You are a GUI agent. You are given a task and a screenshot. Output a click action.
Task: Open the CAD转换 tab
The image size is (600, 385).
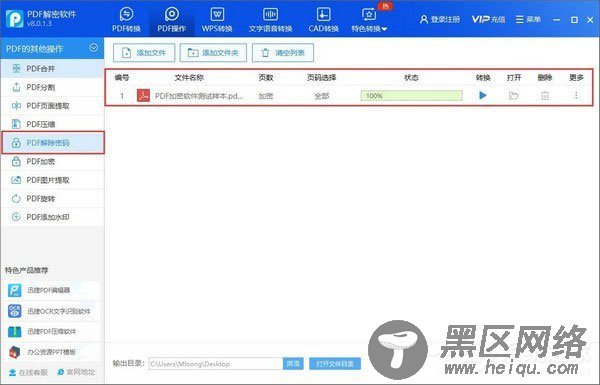323,20
